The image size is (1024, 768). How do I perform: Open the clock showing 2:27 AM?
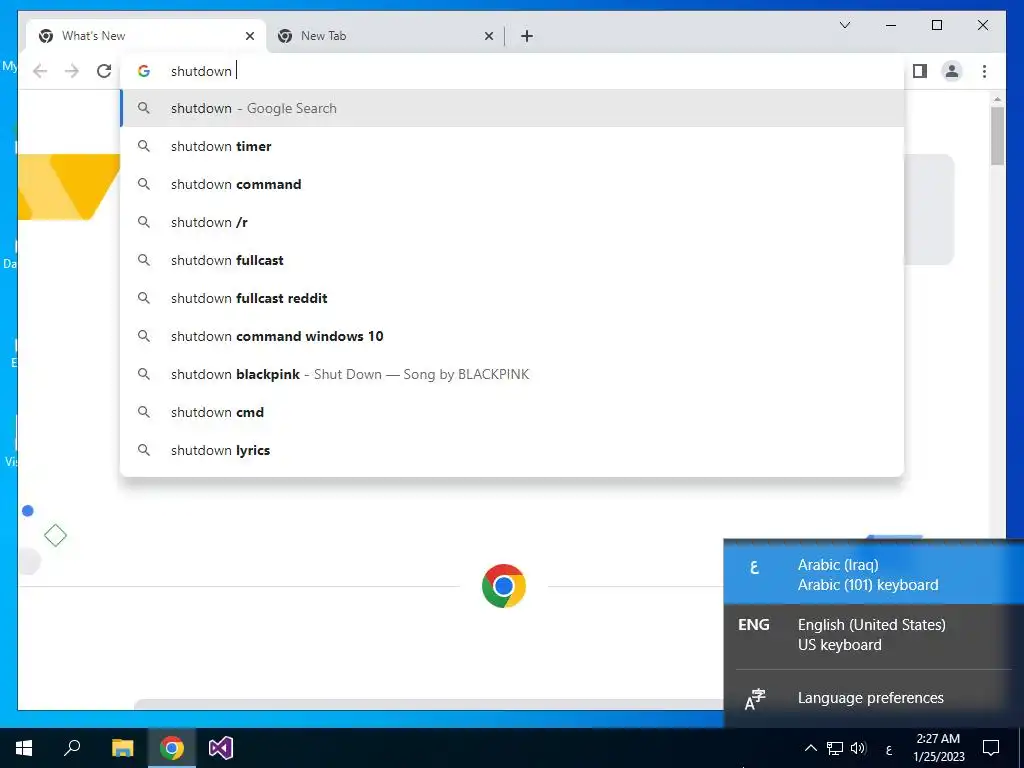(938, 748)
